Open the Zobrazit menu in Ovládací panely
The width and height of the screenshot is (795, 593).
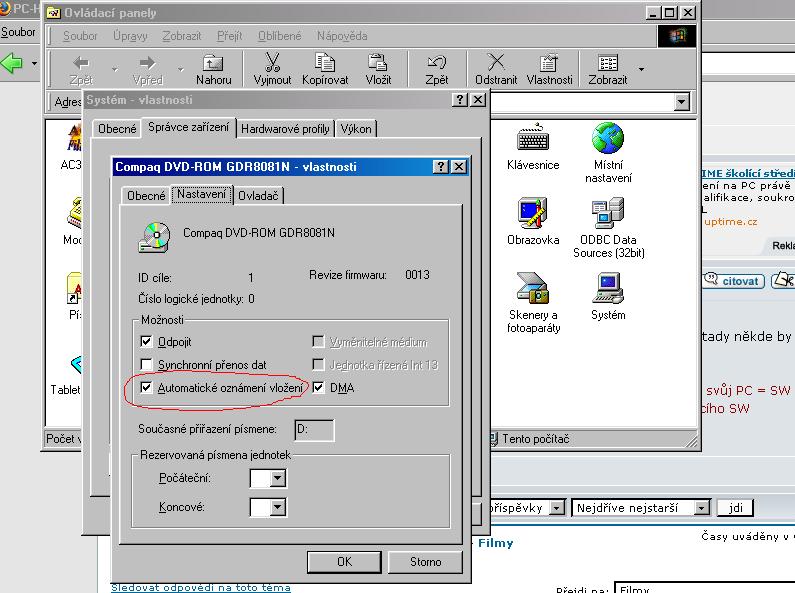coord(182,36)
